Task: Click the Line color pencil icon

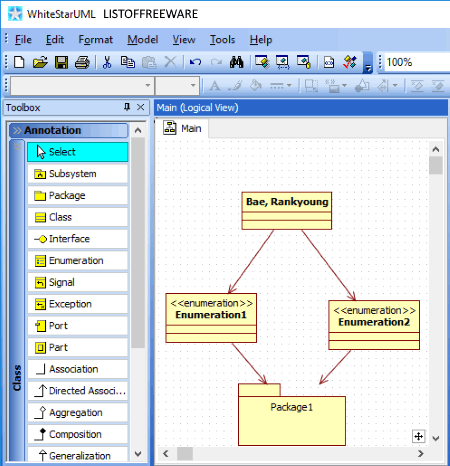Action: click(235, 86)
